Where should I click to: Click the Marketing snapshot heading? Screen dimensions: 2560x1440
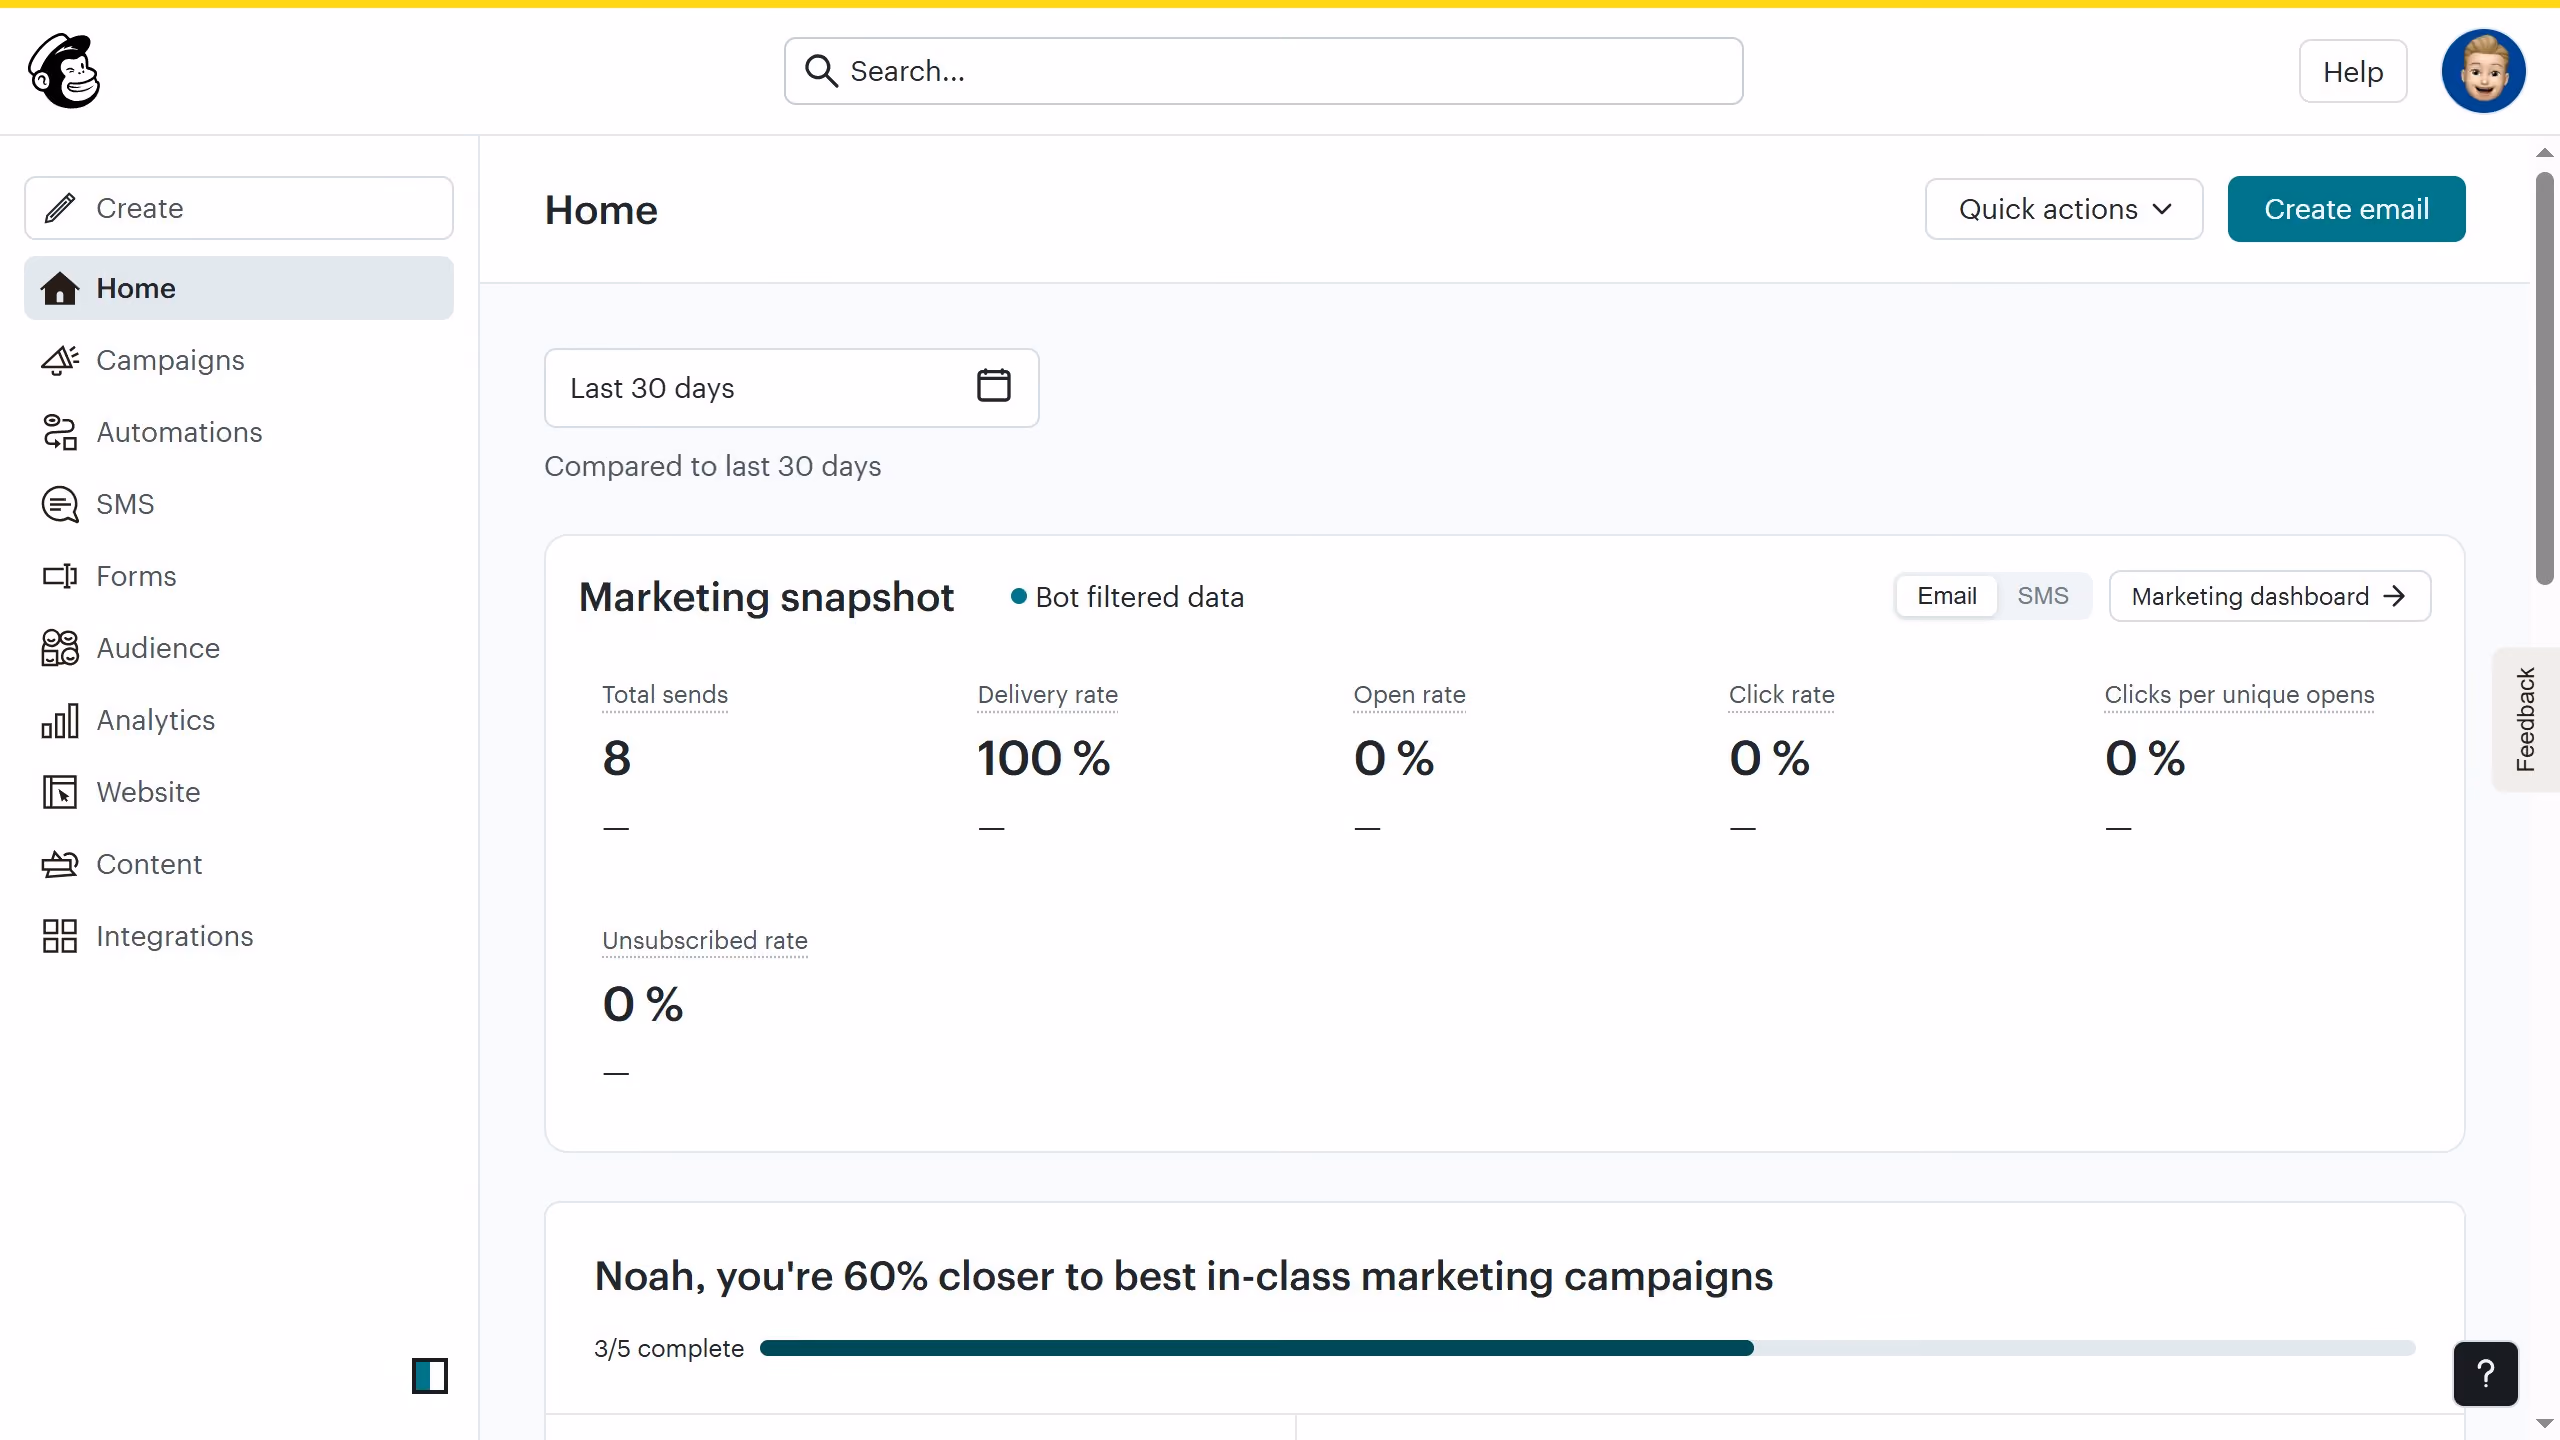coord(766,597)
